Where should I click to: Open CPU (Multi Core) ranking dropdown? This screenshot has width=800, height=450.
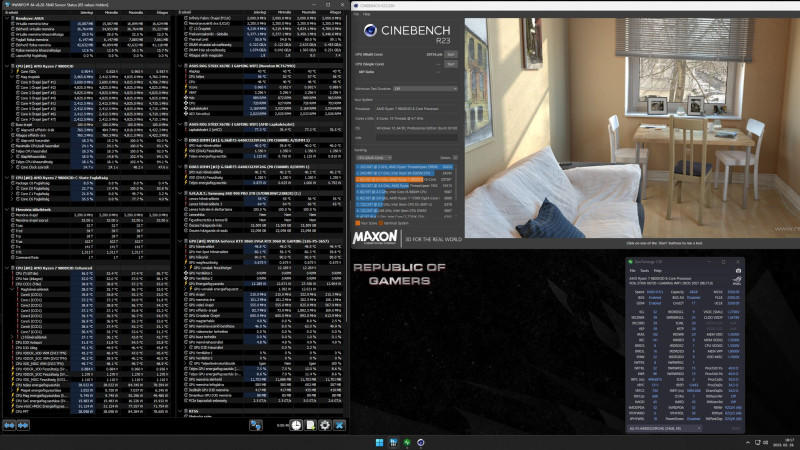pyautogui.click(x=373, y=158)
